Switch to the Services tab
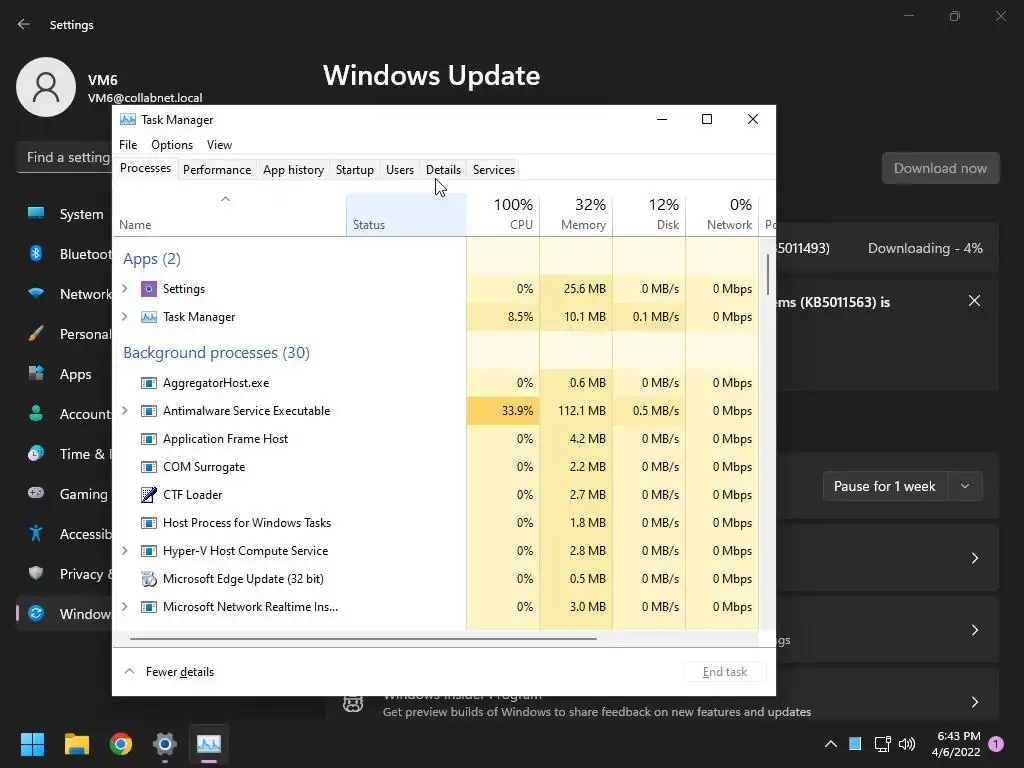The height and width of the screenshot is (768, 1024). 494,170
